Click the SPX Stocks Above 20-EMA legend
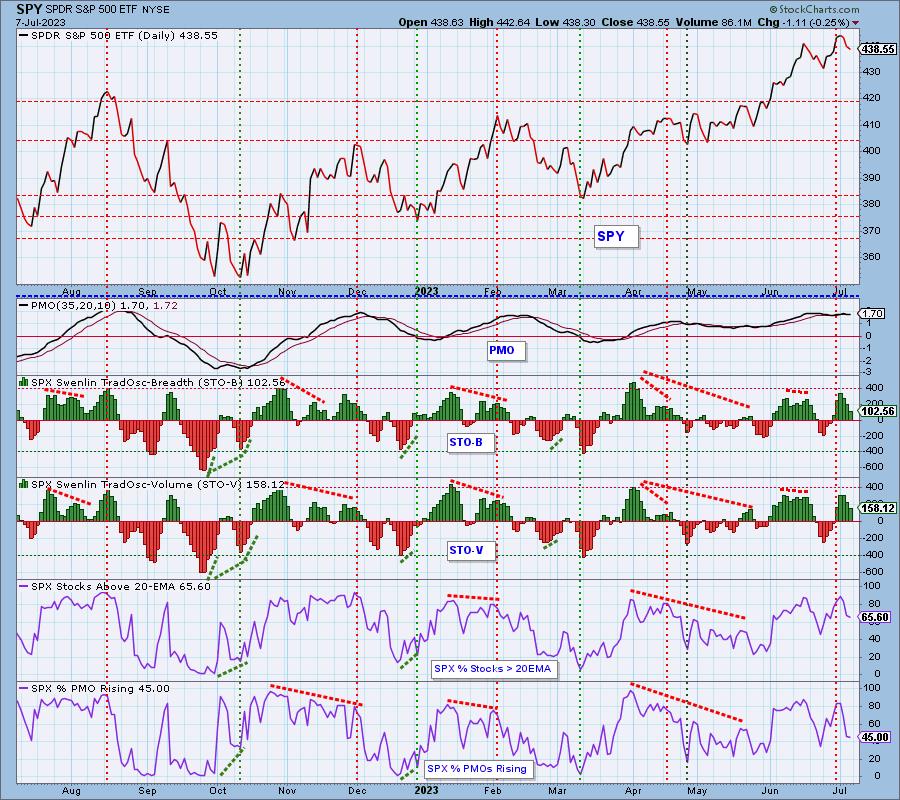The image size is (900, 800). pos(115,587)
